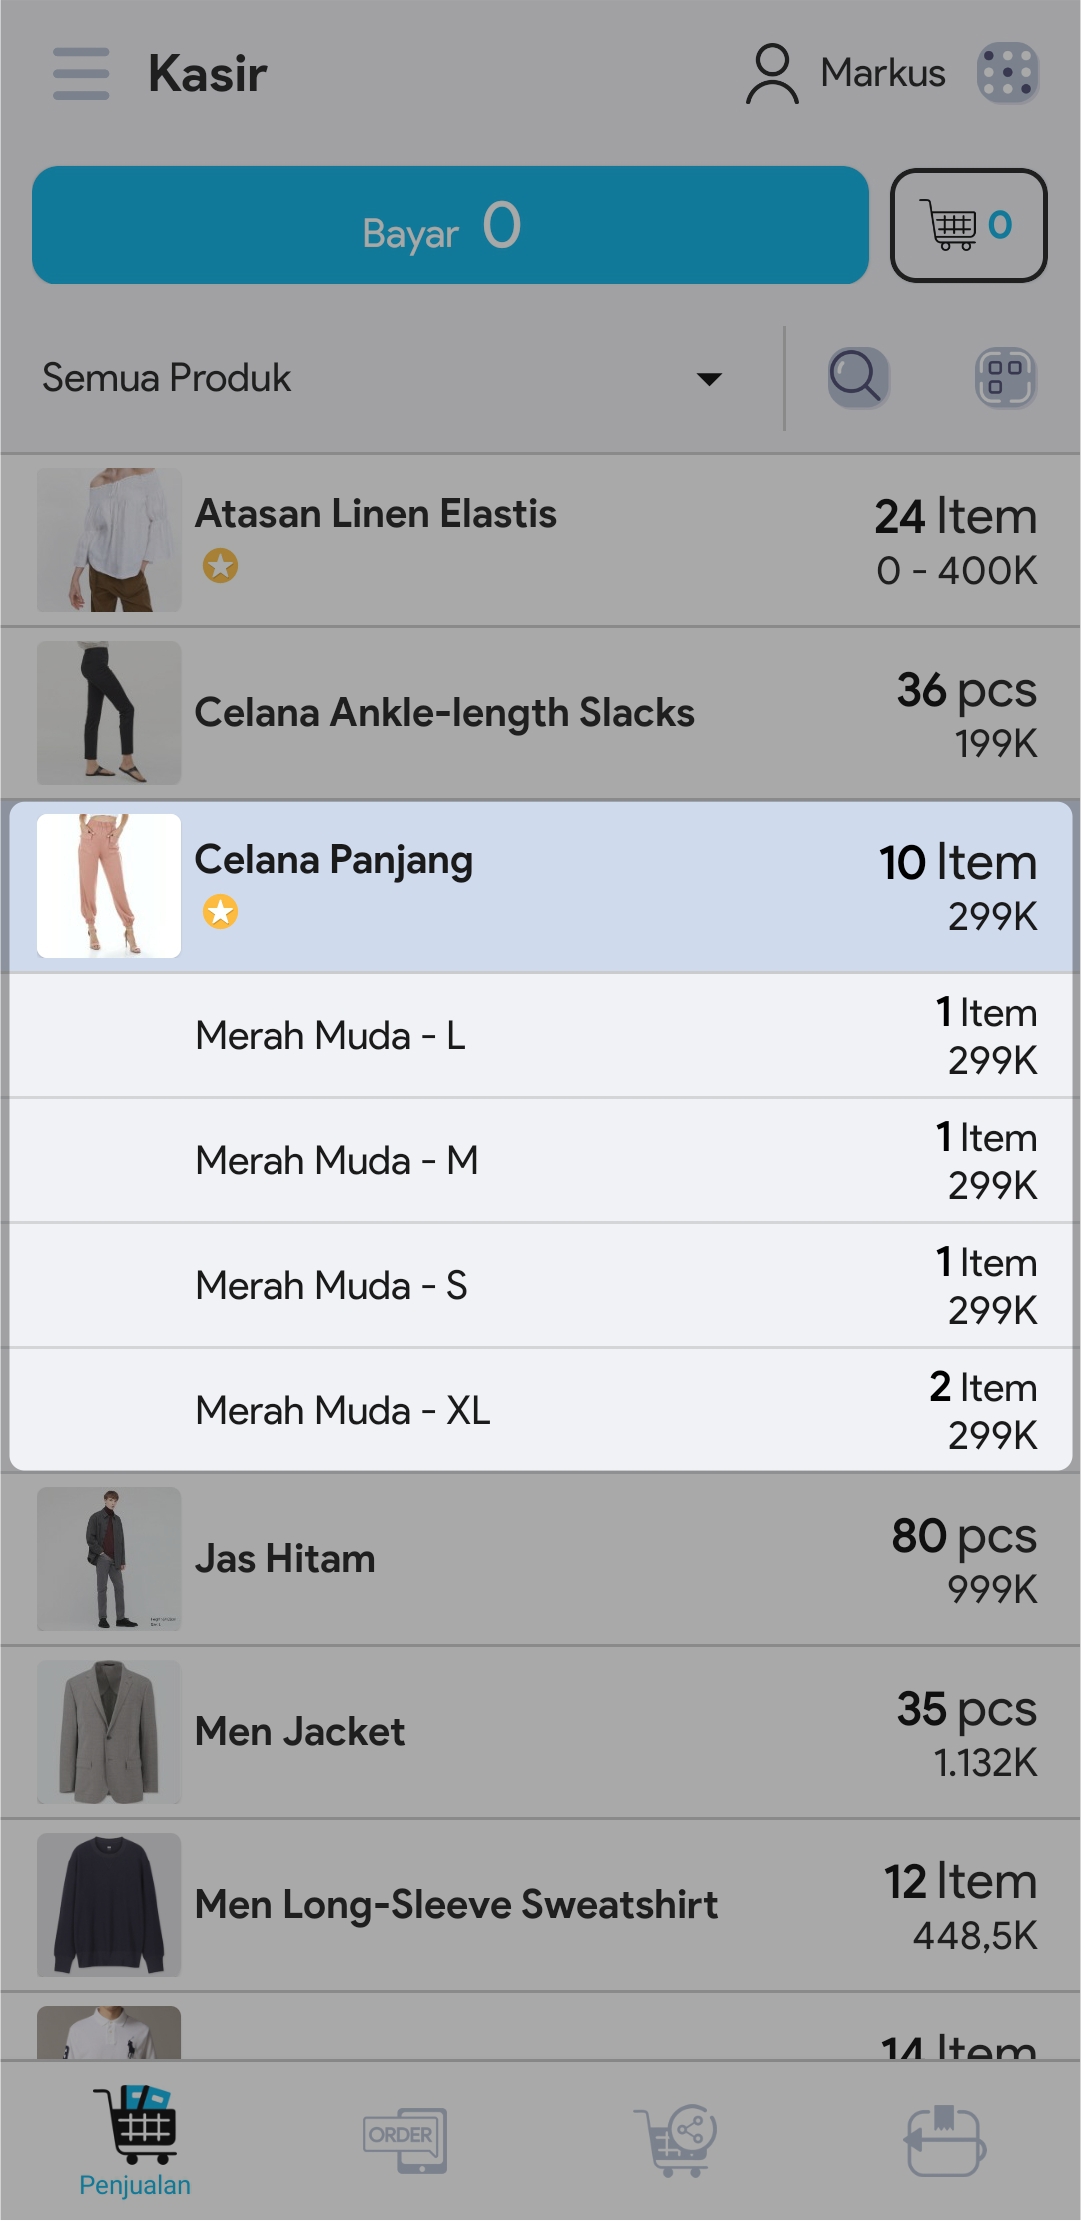Open the ORDER tab in bottom bar
This screenshot has width=1081, height=2221.
(x=404, y=2140)
